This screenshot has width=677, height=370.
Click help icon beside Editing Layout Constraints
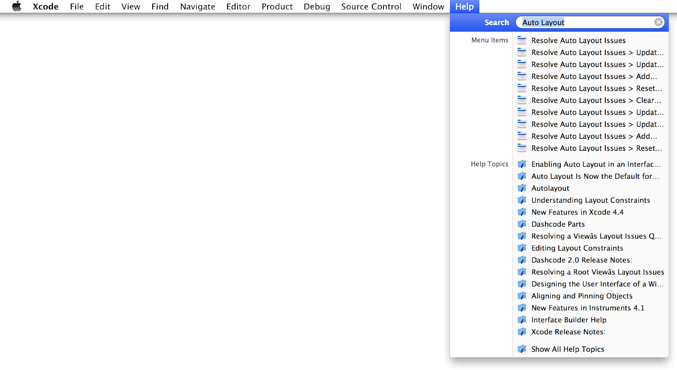522,248
